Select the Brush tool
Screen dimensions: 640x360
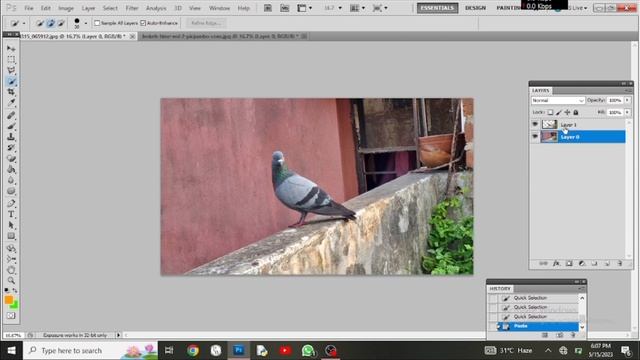tap(11, 126)
